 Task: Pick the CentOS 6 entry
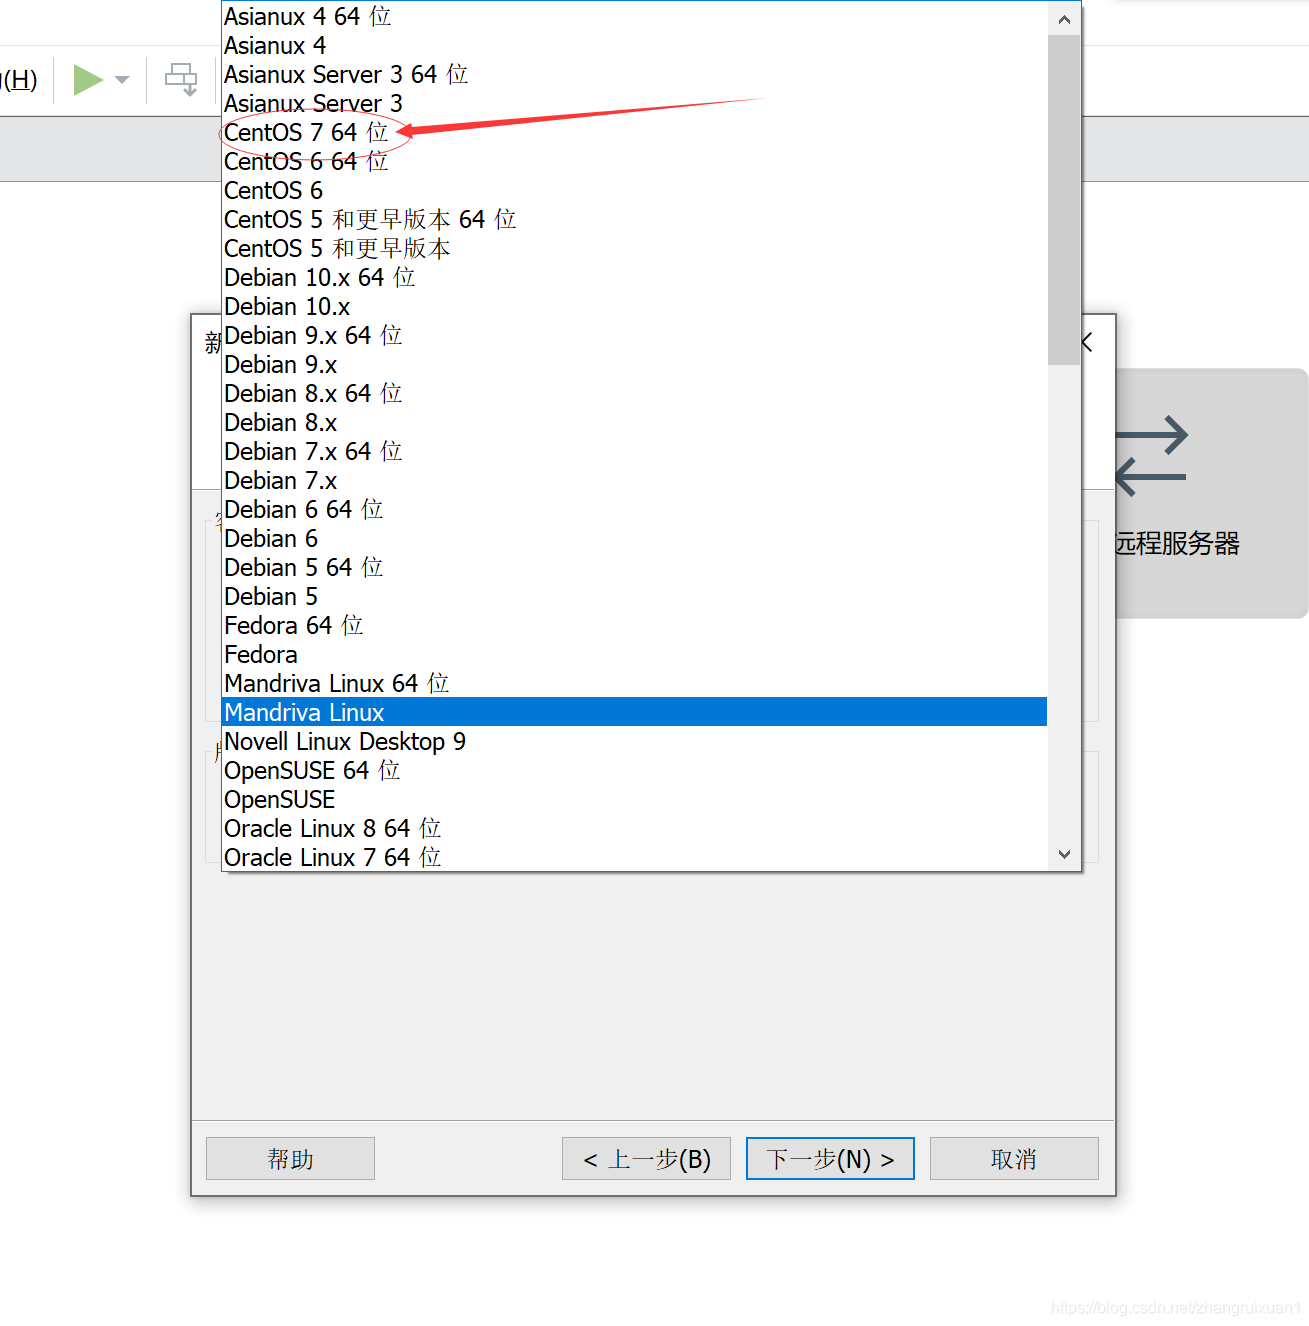pyautogui.click(x=634, y=191)
